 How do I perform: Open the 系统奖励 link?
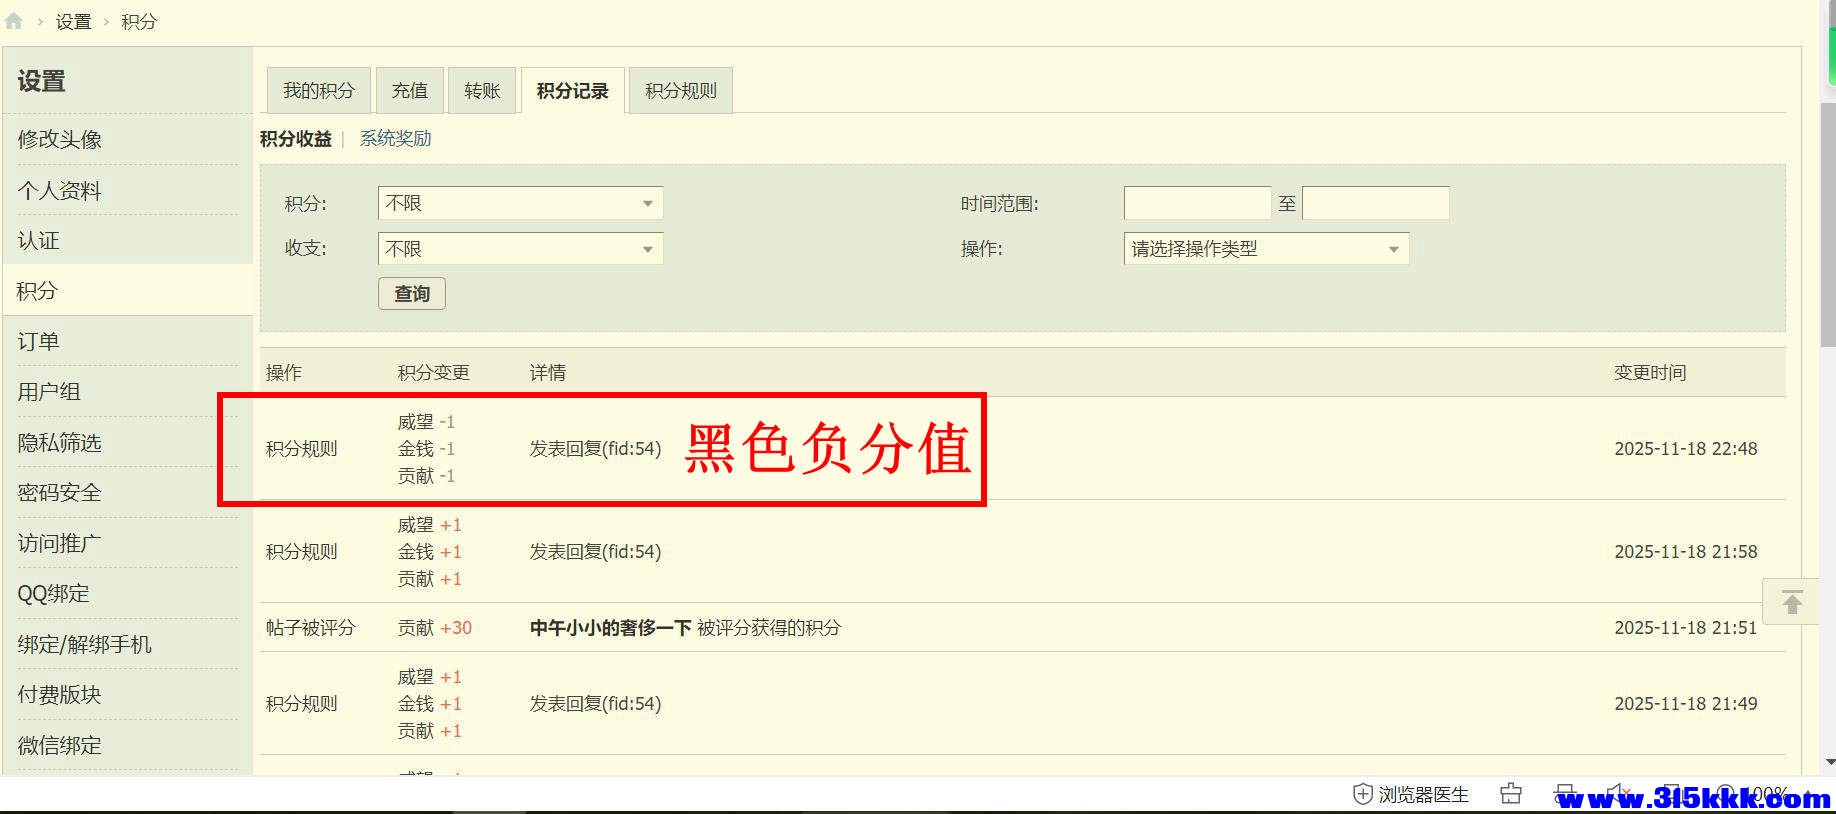[x=395, y=138]
